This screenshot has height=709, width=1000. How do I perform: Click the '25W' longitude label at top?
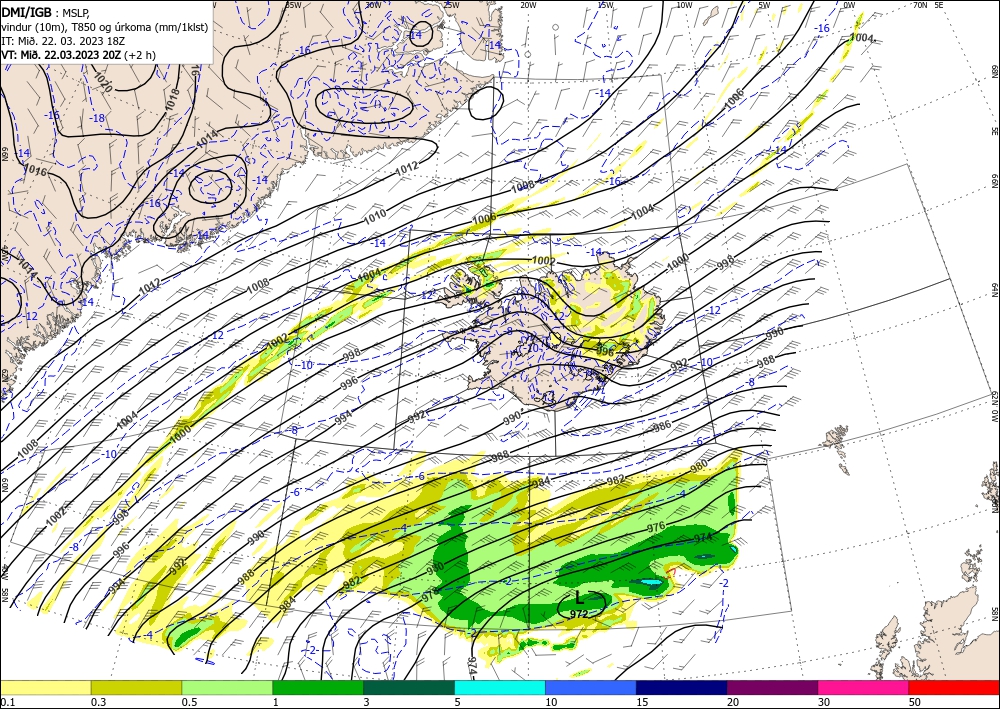pyautogui.click(x=451, y=5)
